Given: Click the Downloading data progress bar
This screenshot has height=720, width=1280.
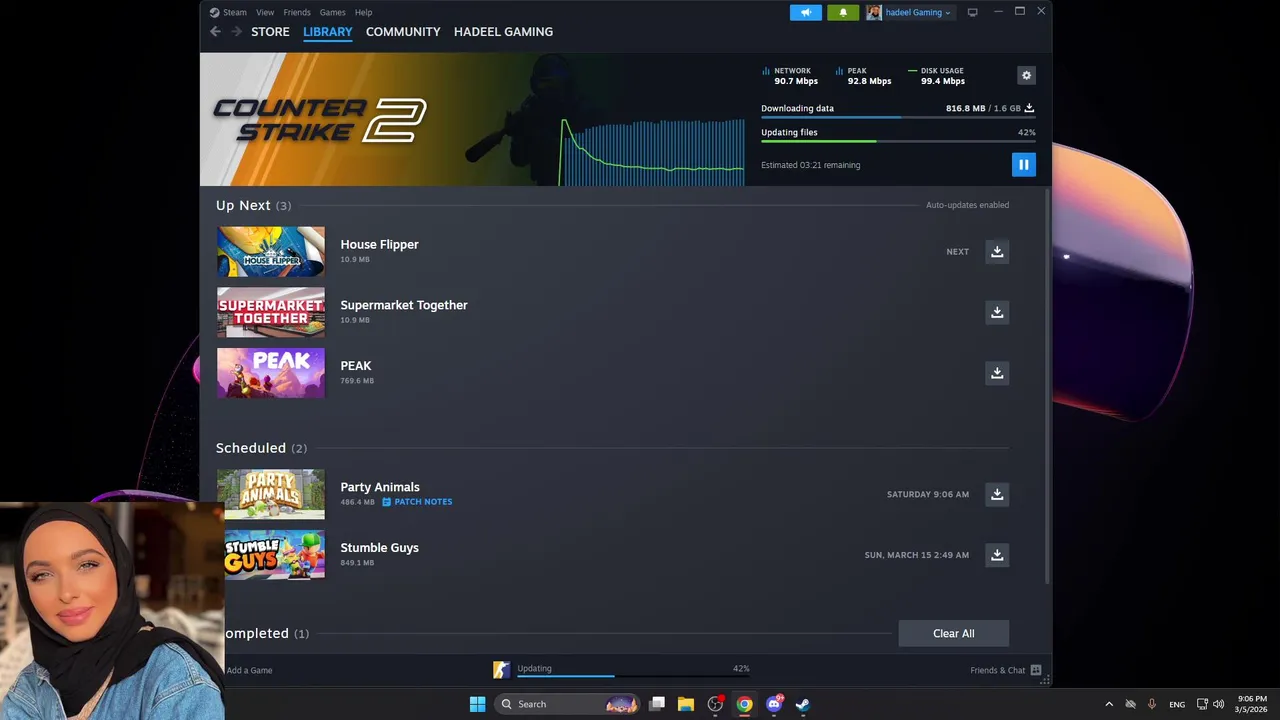Looking at the screenshot, I should [x=898, y=118].
